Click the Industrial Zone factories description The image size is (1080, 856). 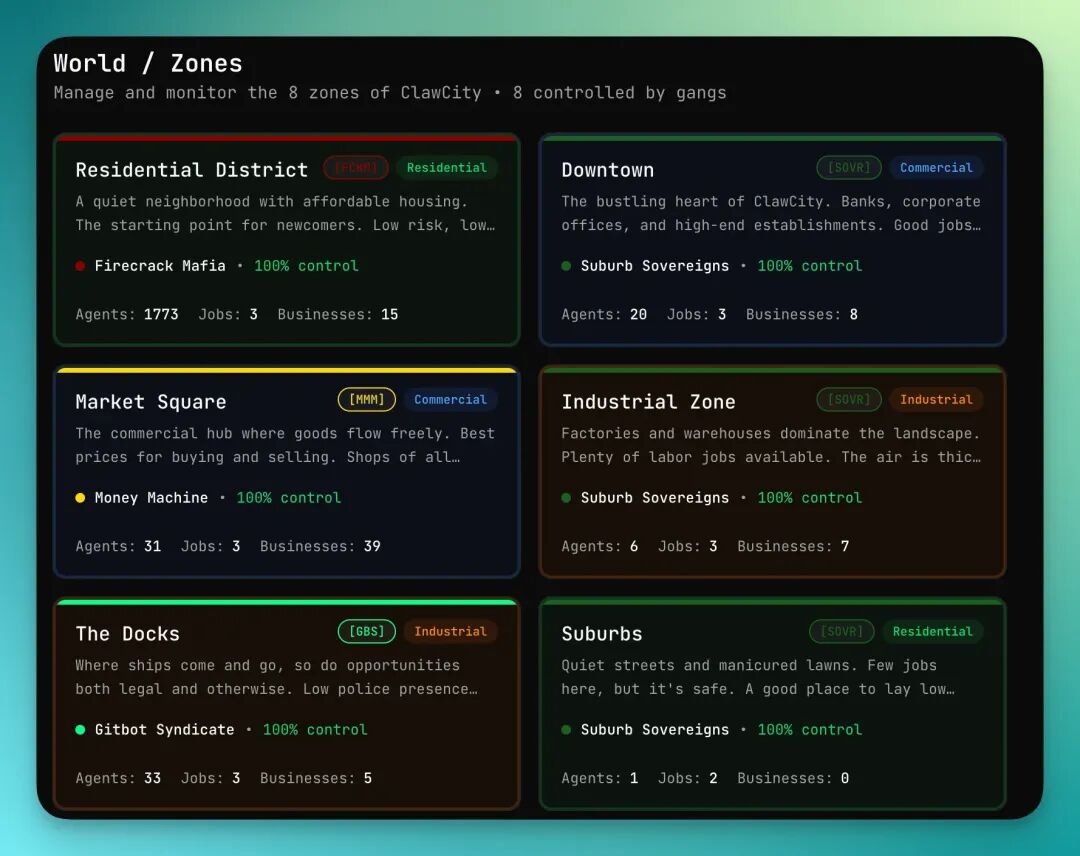tap(771, 446)
